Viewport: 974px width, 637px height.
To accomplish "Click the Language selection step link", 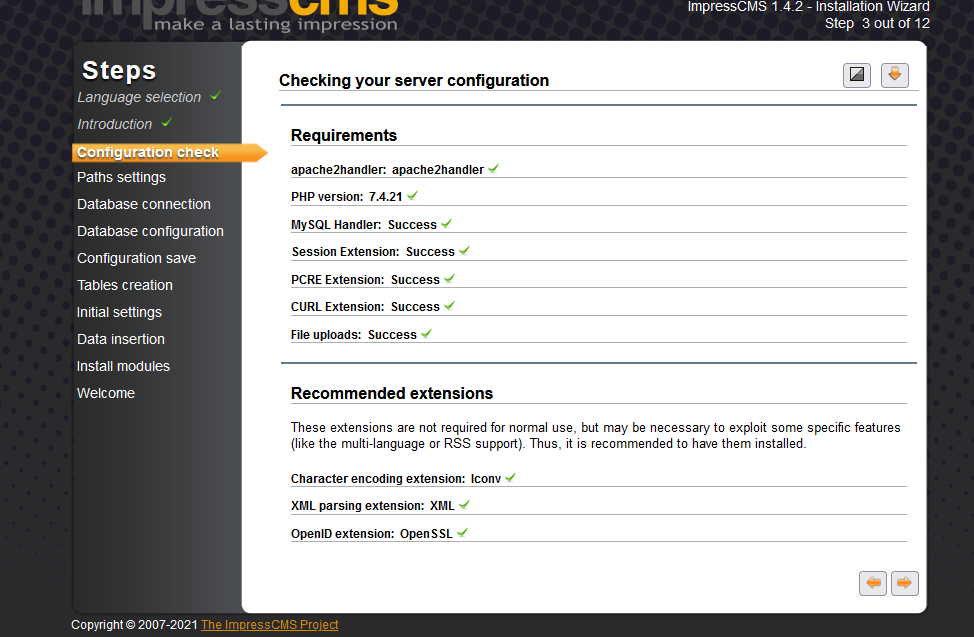I will (x=139, y=97).
